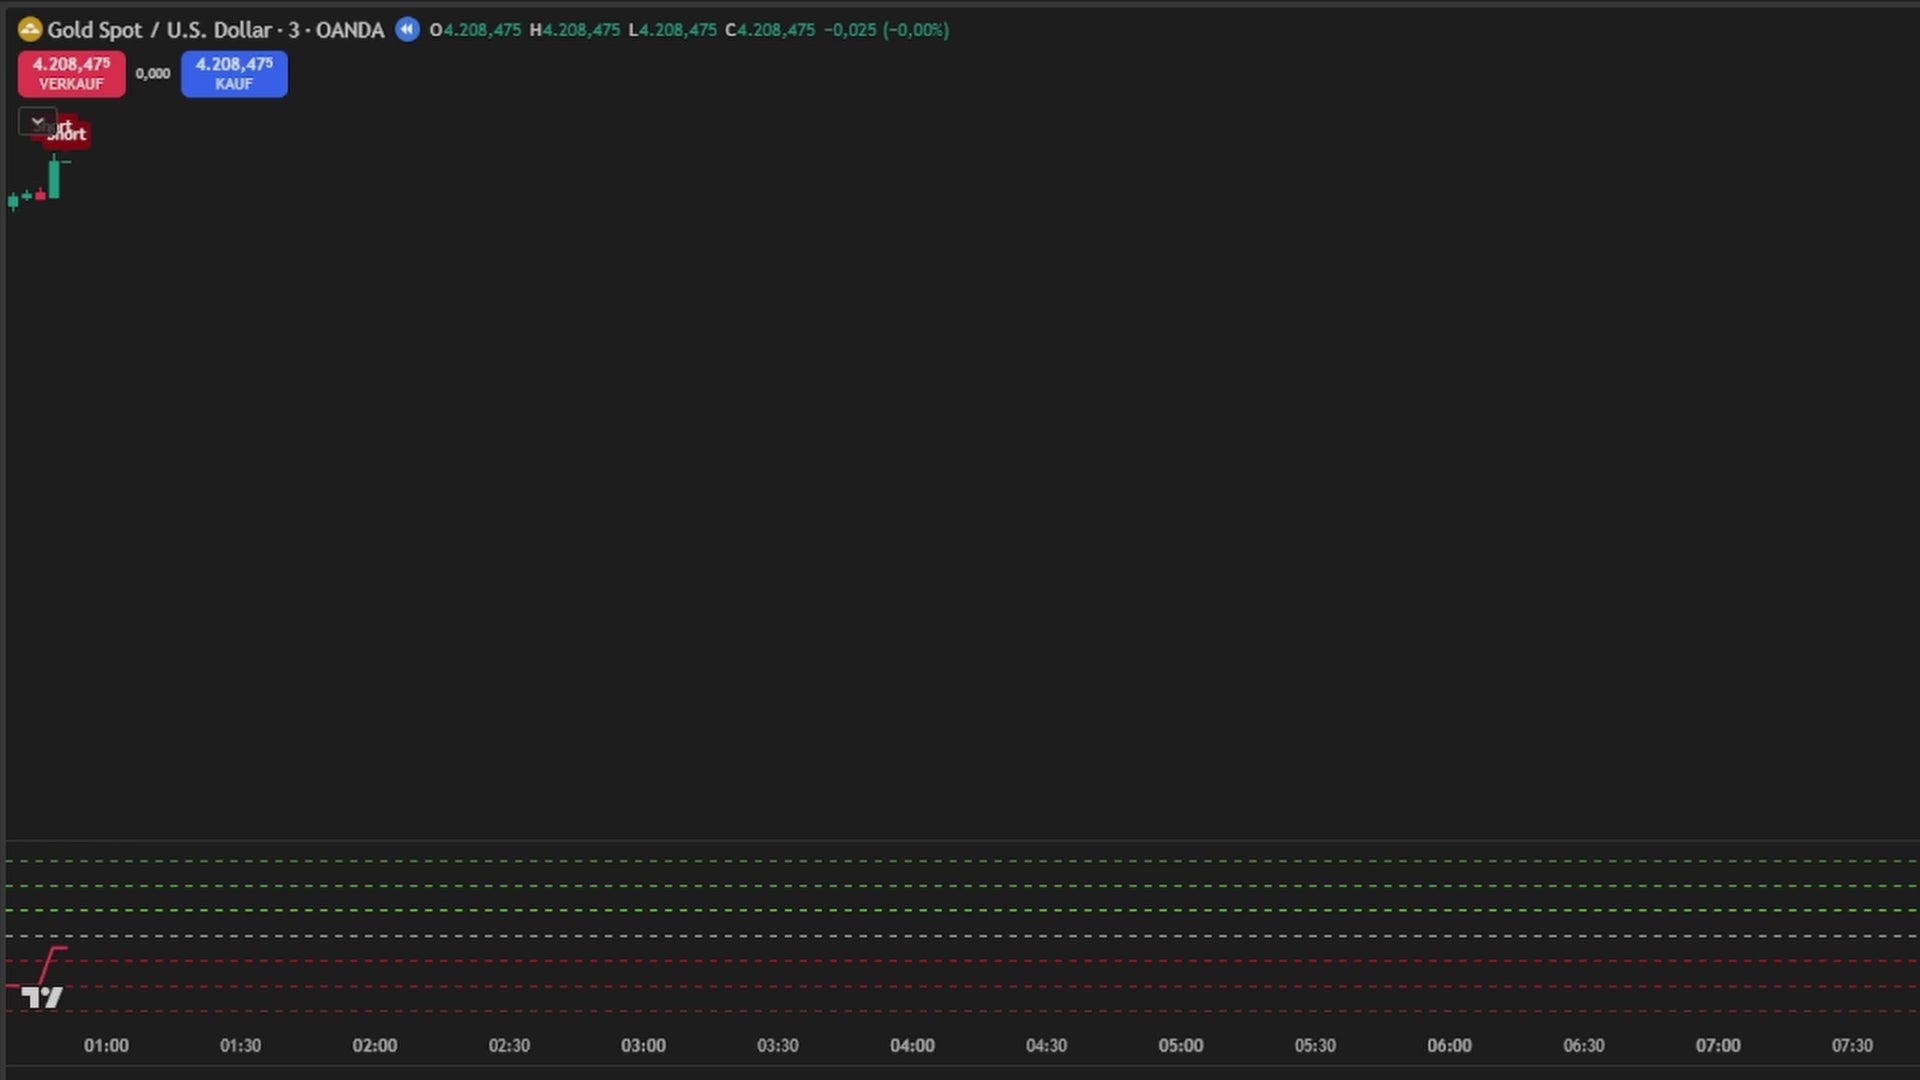This screenshot has width=1920, height=1080.
Task: Click the red indicator line in lower pane
Action: (48, 965)
